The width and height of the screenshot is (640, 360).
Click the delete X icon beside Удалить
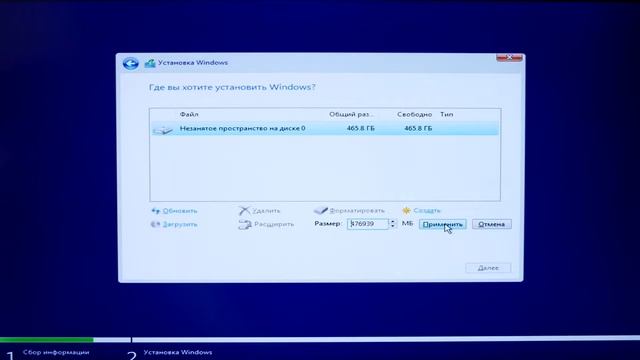244,211
